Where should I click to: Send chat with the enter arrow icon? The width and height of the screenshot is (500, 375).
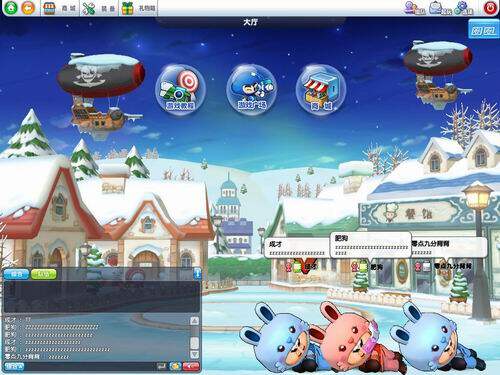[x=162, y=366]
